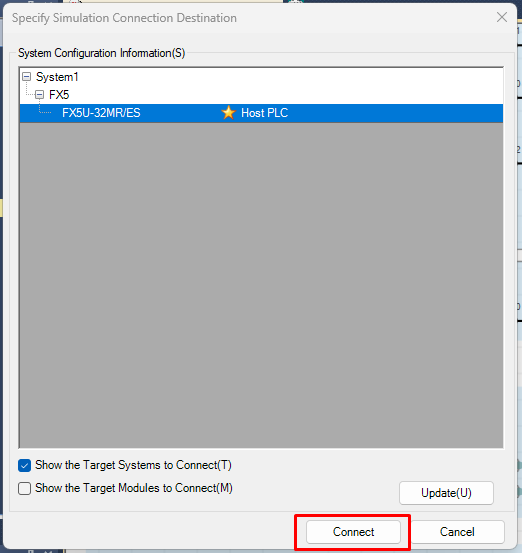
Task: Click blank highlighted row space right of Host PLC
Action: (395, 113)
